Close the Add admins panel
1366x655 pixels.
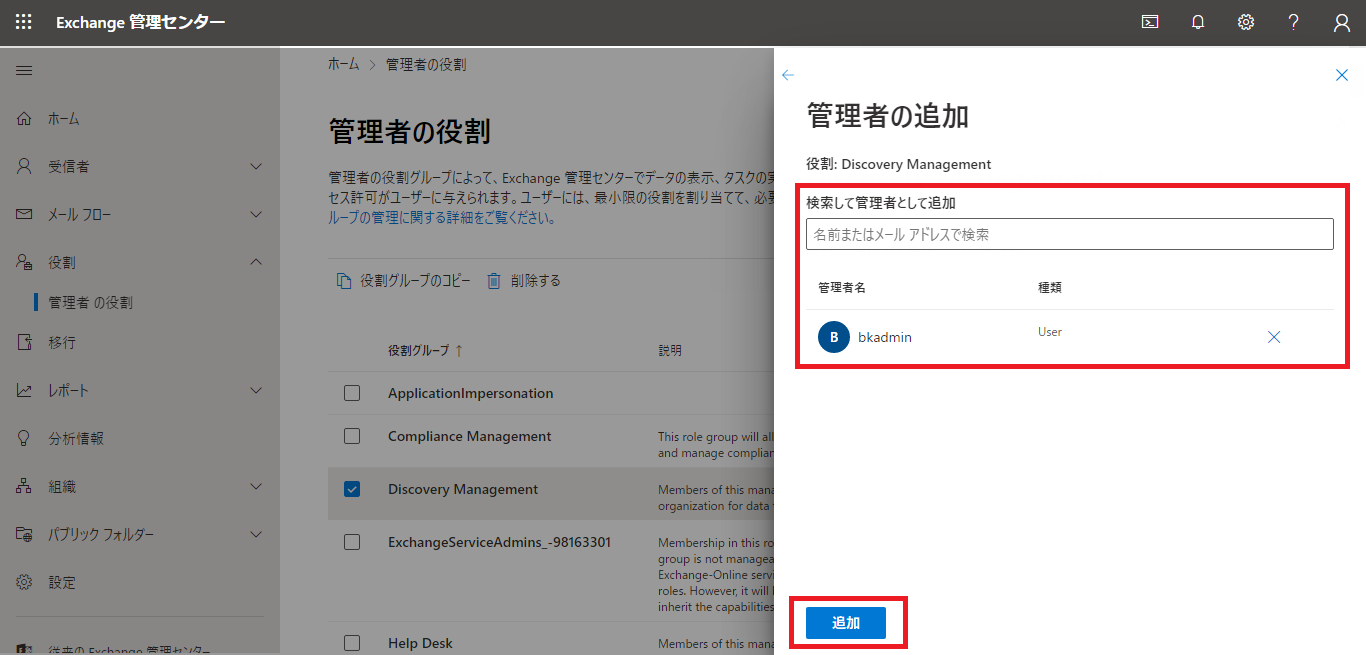point(1342,75)
